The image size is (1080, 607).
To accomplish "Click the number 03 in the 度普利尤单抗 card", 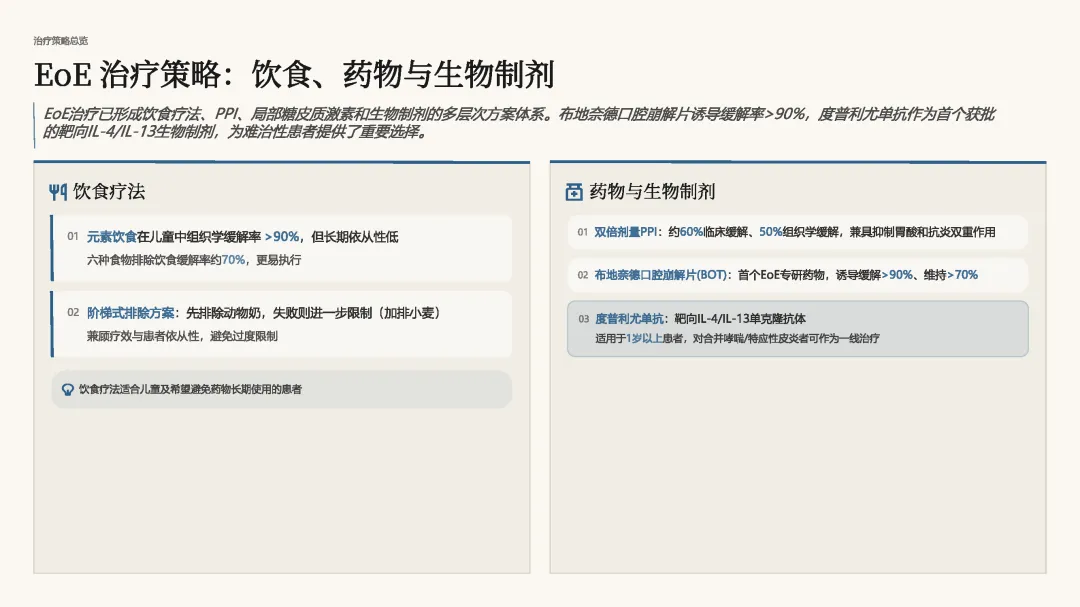I will (583, 319).
